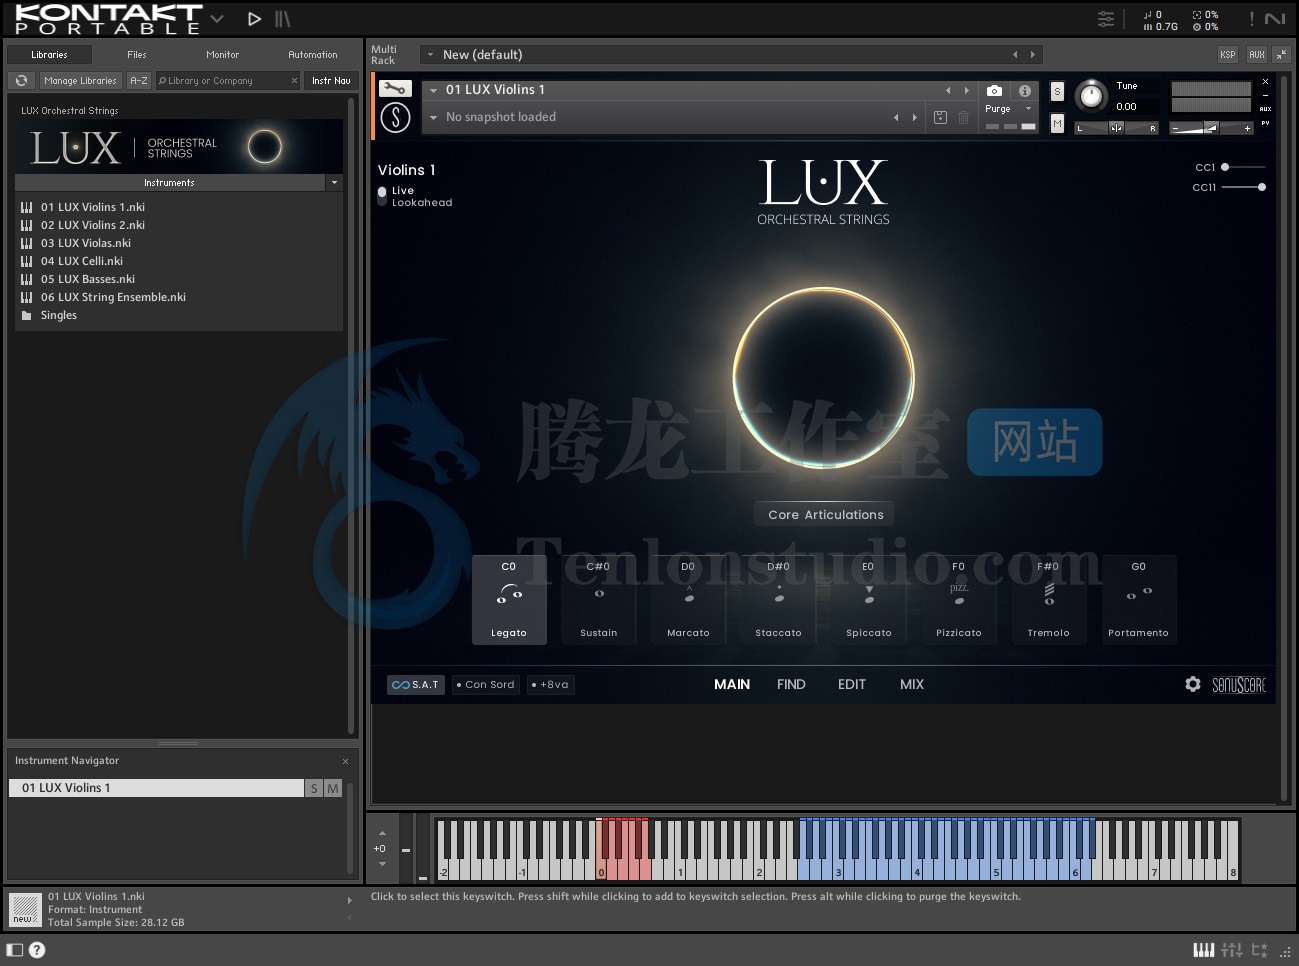Open the Multi Rack preset dropdown
The height and width of the screenshot is (966, 1299).
click(x=430, y=55)
